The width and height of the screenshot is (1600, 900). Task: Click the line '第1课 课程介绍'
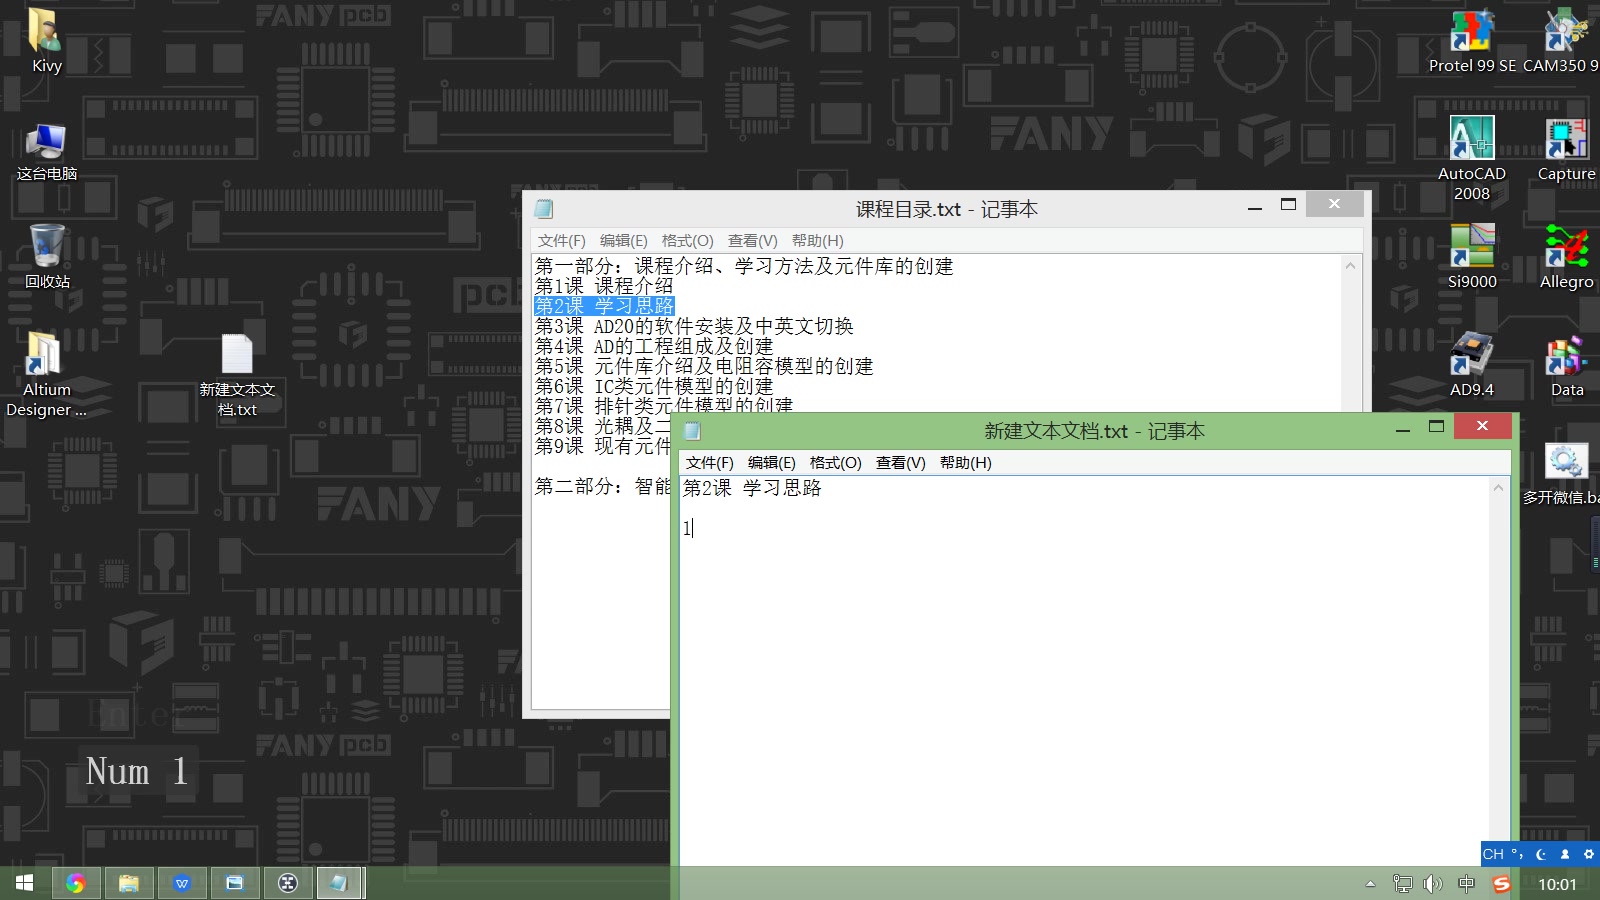pos(604,286)
